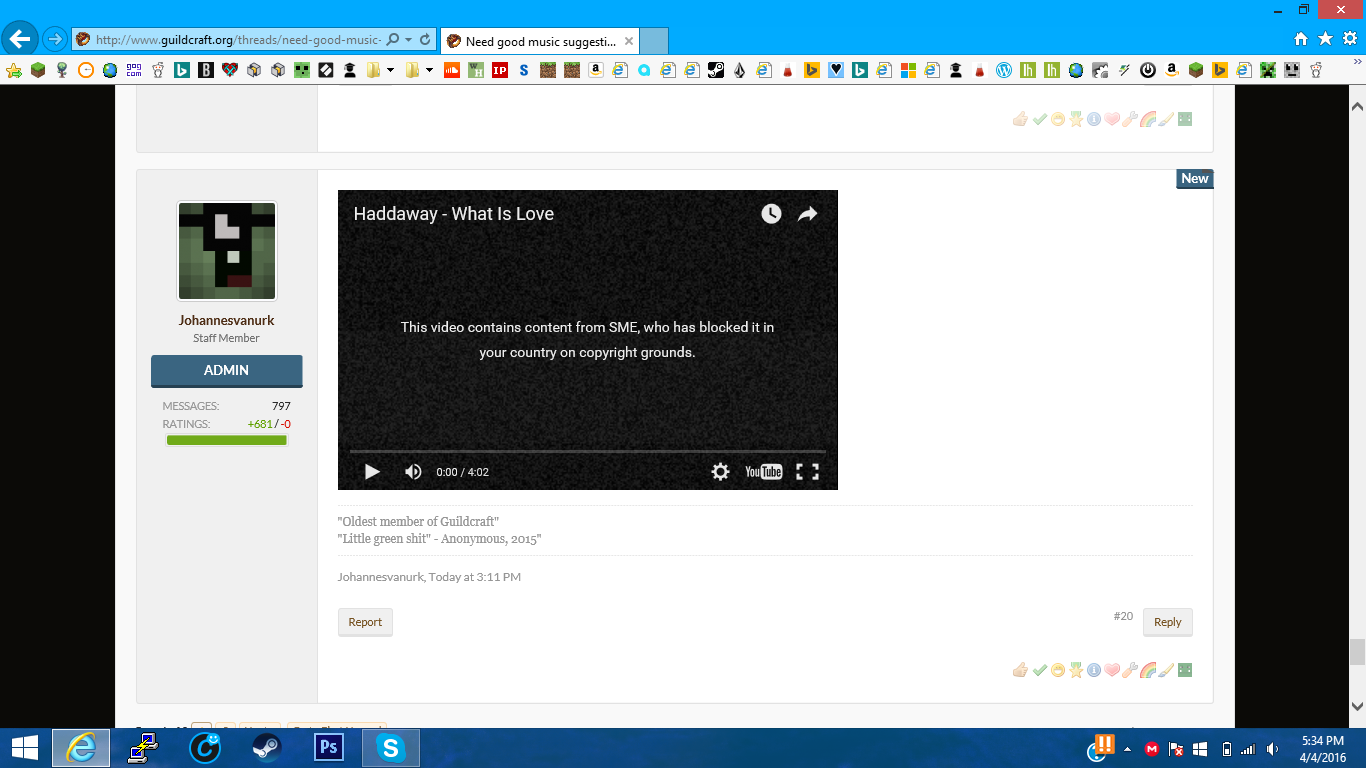1366x768 pixels.
Task: Add the video to Watch Later
Action: coord(771,214)
